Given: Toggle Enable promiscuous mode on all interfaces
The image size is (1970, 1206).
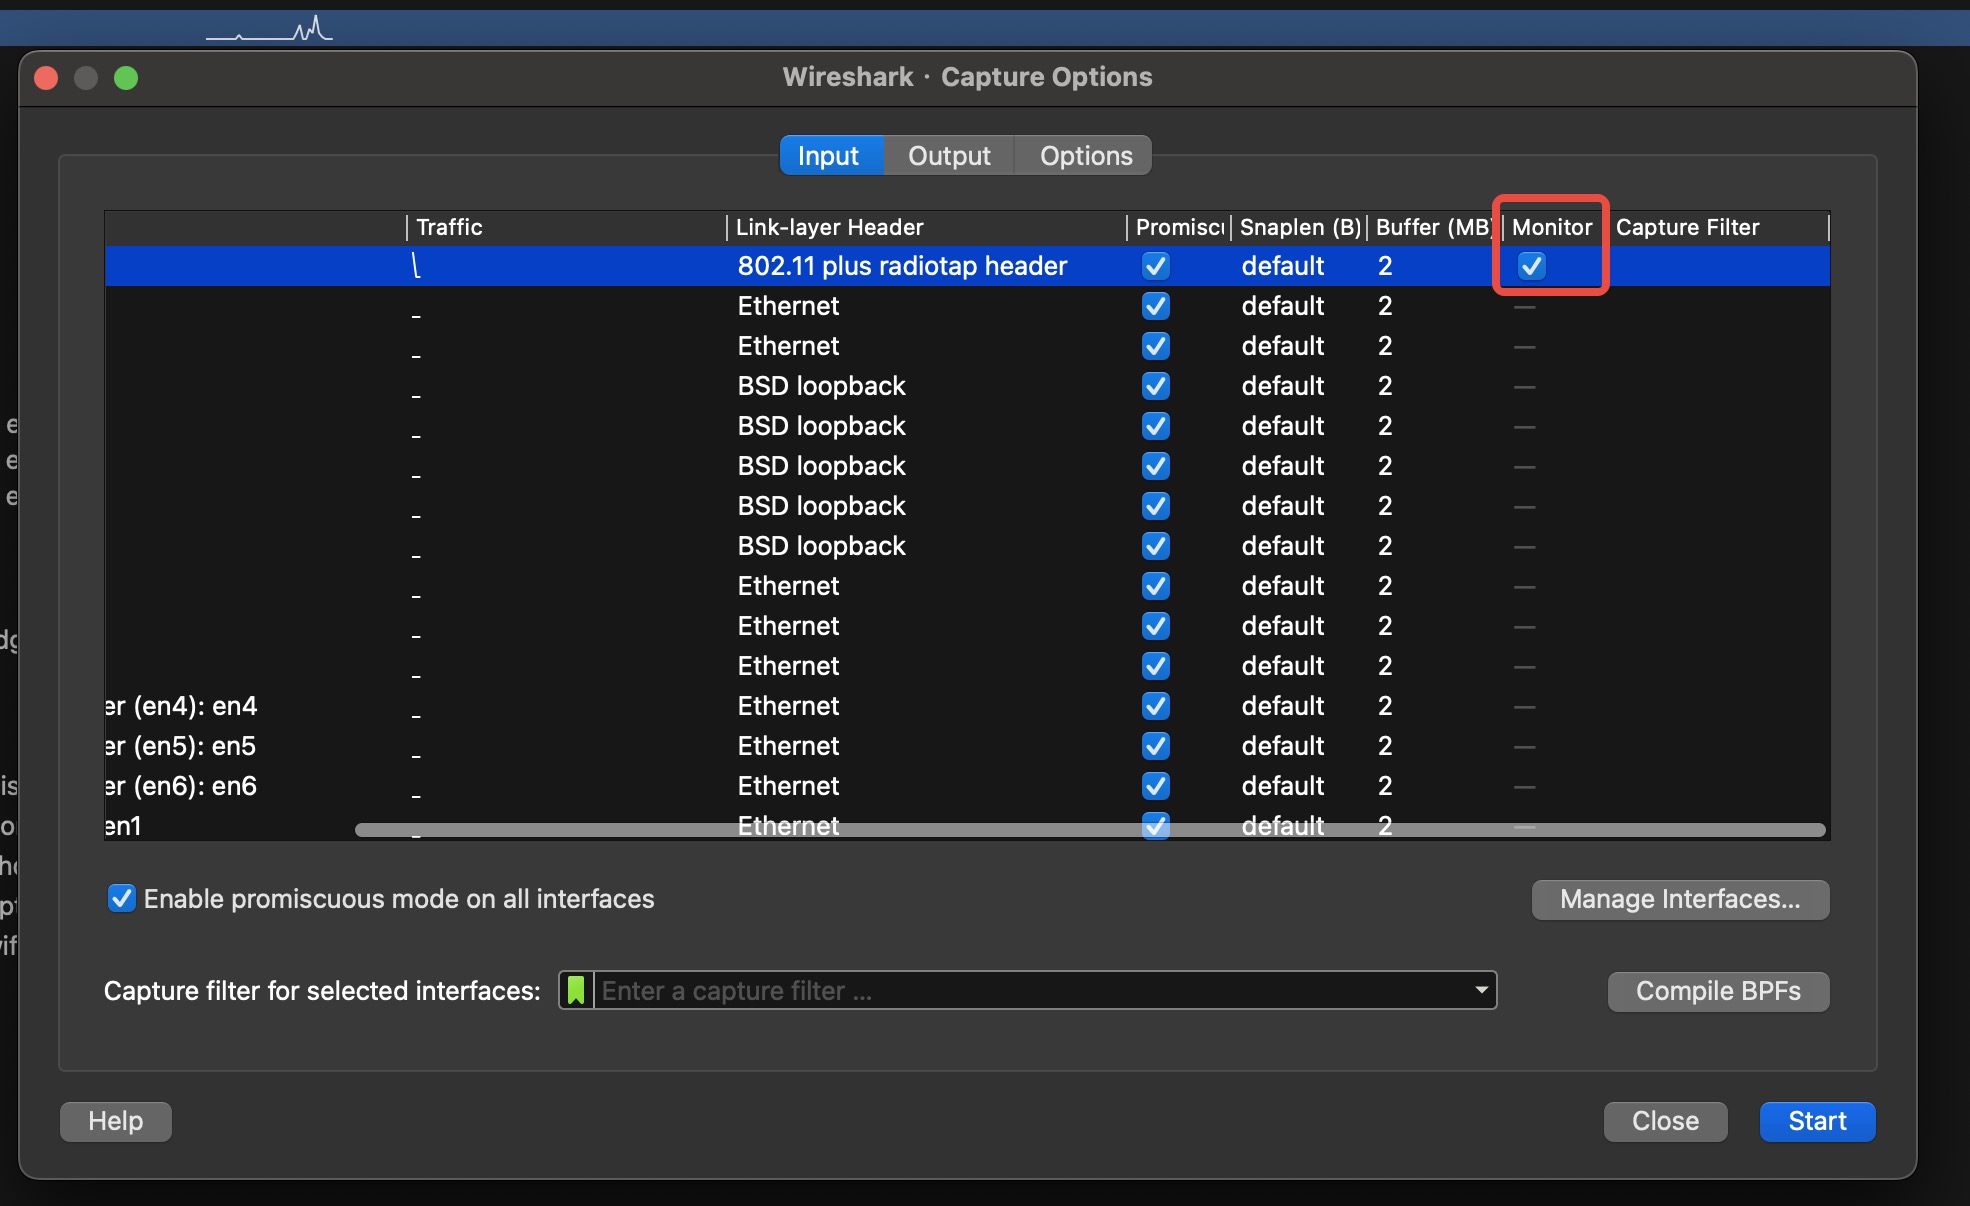Looking at the screenshot, I should coord(122,898).
